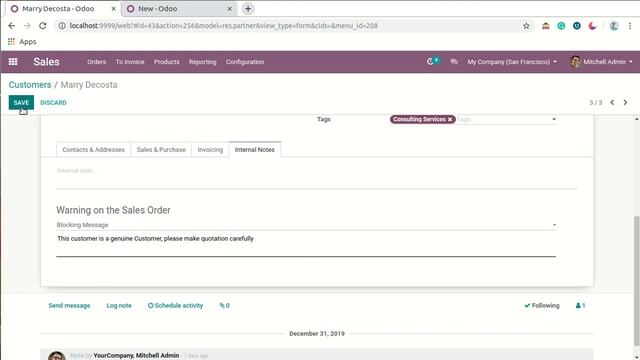Expand the Tags dropdown arrow
Image resolution: width=640 pixels, height=360 pixels.
click(x=554, y=119)
